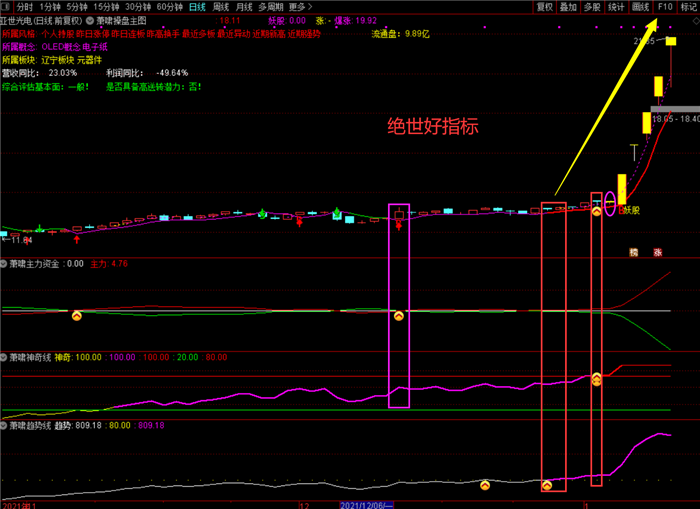Click the 个人持股 style tag
This screenshot has width=700, height=509.
click(x=58, y=33)
